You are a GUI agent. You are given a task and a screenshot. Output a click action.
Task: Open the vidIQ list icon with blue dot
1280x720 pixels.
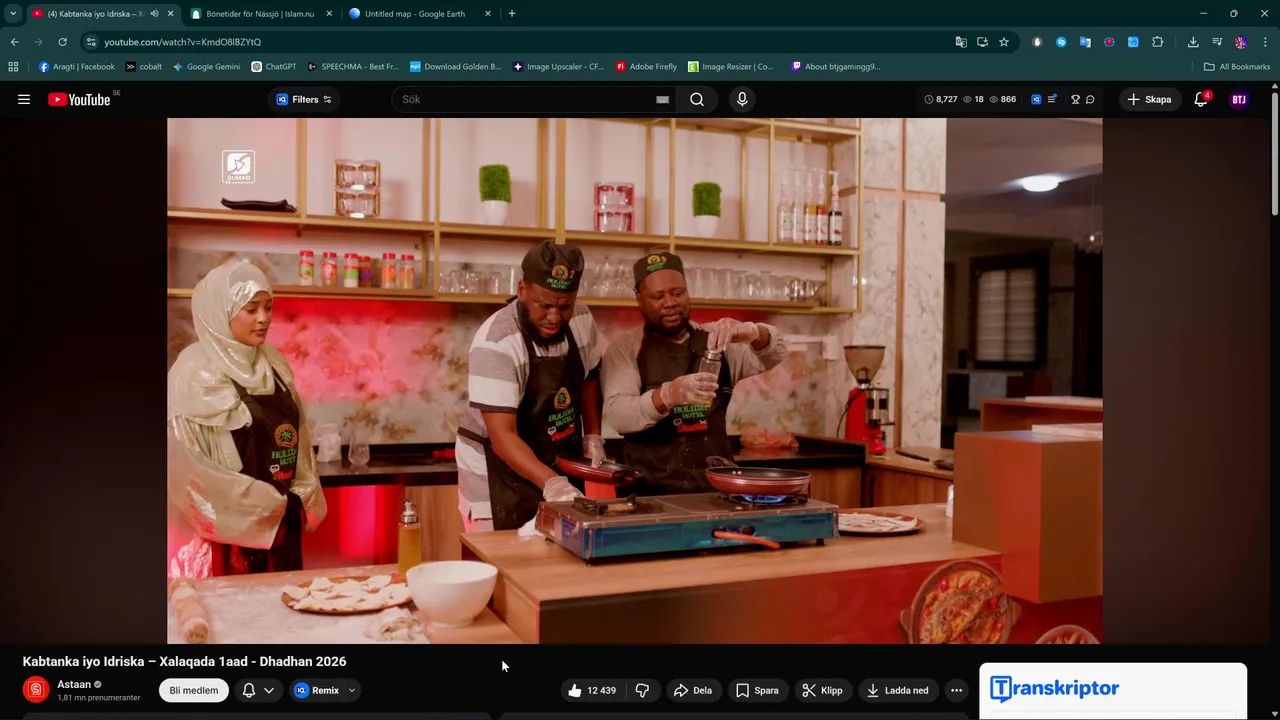1052,99
